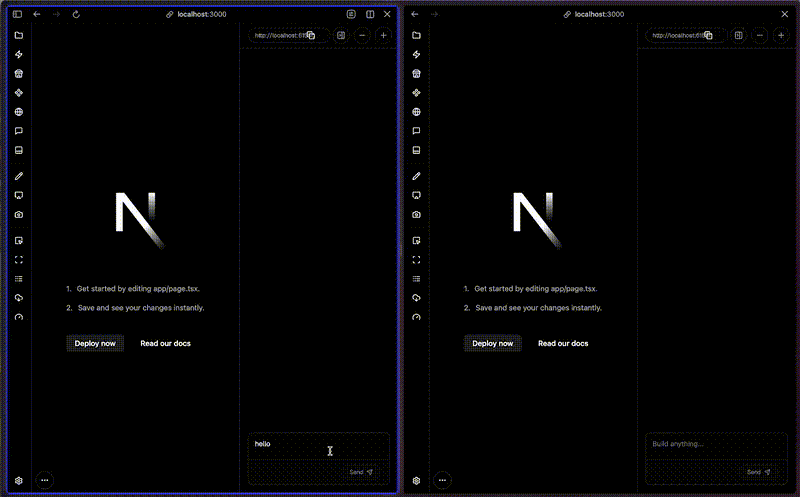Open the chat bubble icon in right pane
800x497 pixels.
click(x=416, y=131)
